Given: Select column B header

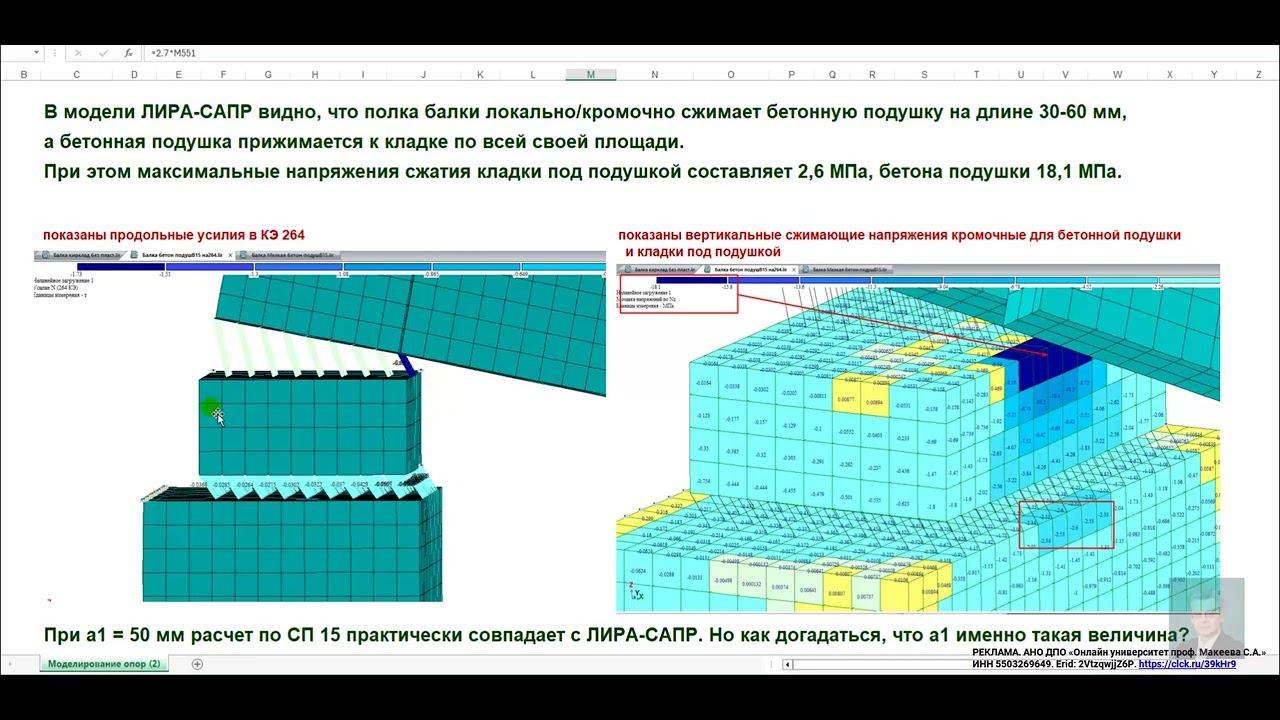Looking at the screenshot, I should pos(24,75).
